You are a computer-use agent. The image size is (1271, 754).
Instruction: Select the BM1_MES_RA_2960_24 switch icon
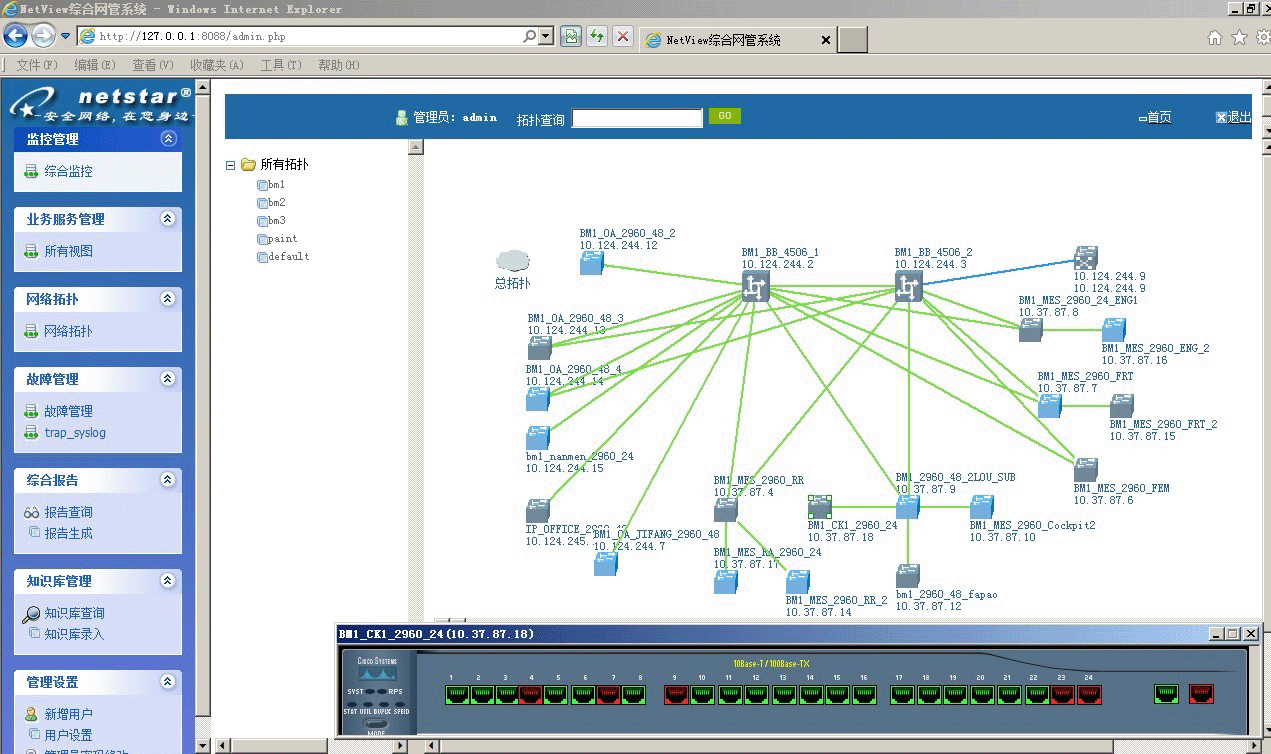(726, 582)
